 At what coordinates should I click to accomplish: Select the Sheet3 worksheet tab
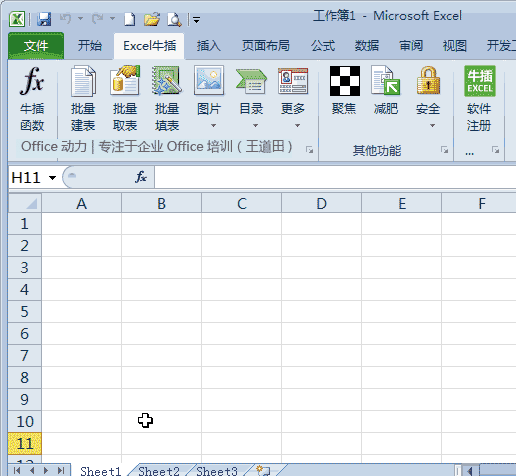pyautogui.click(x=217, y=470)
